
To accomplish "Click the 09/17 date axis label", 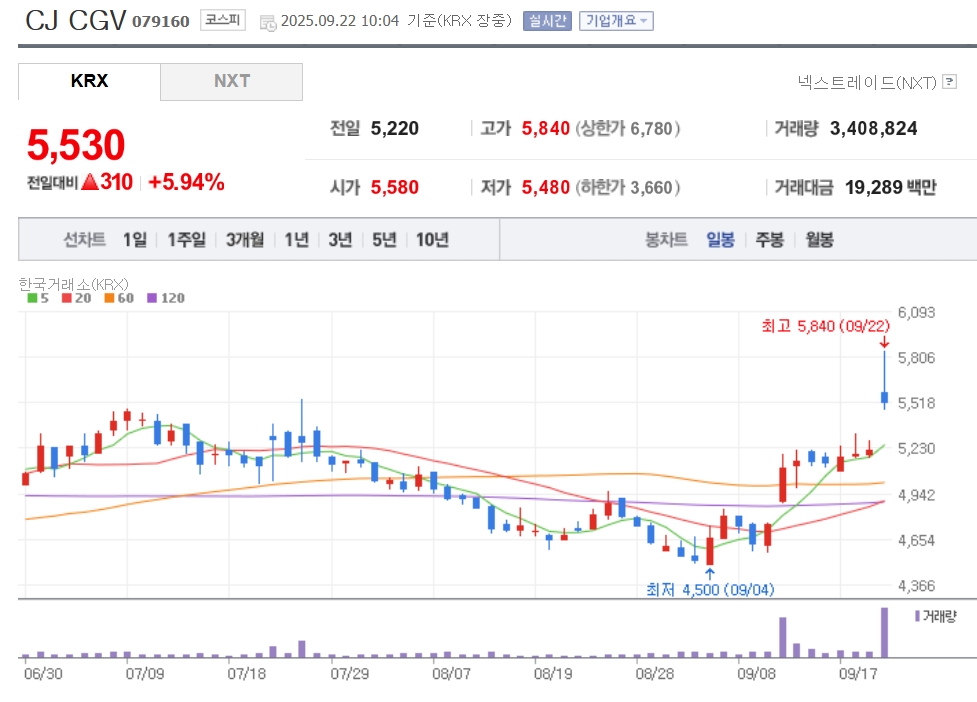I will [x=858, y=673].
